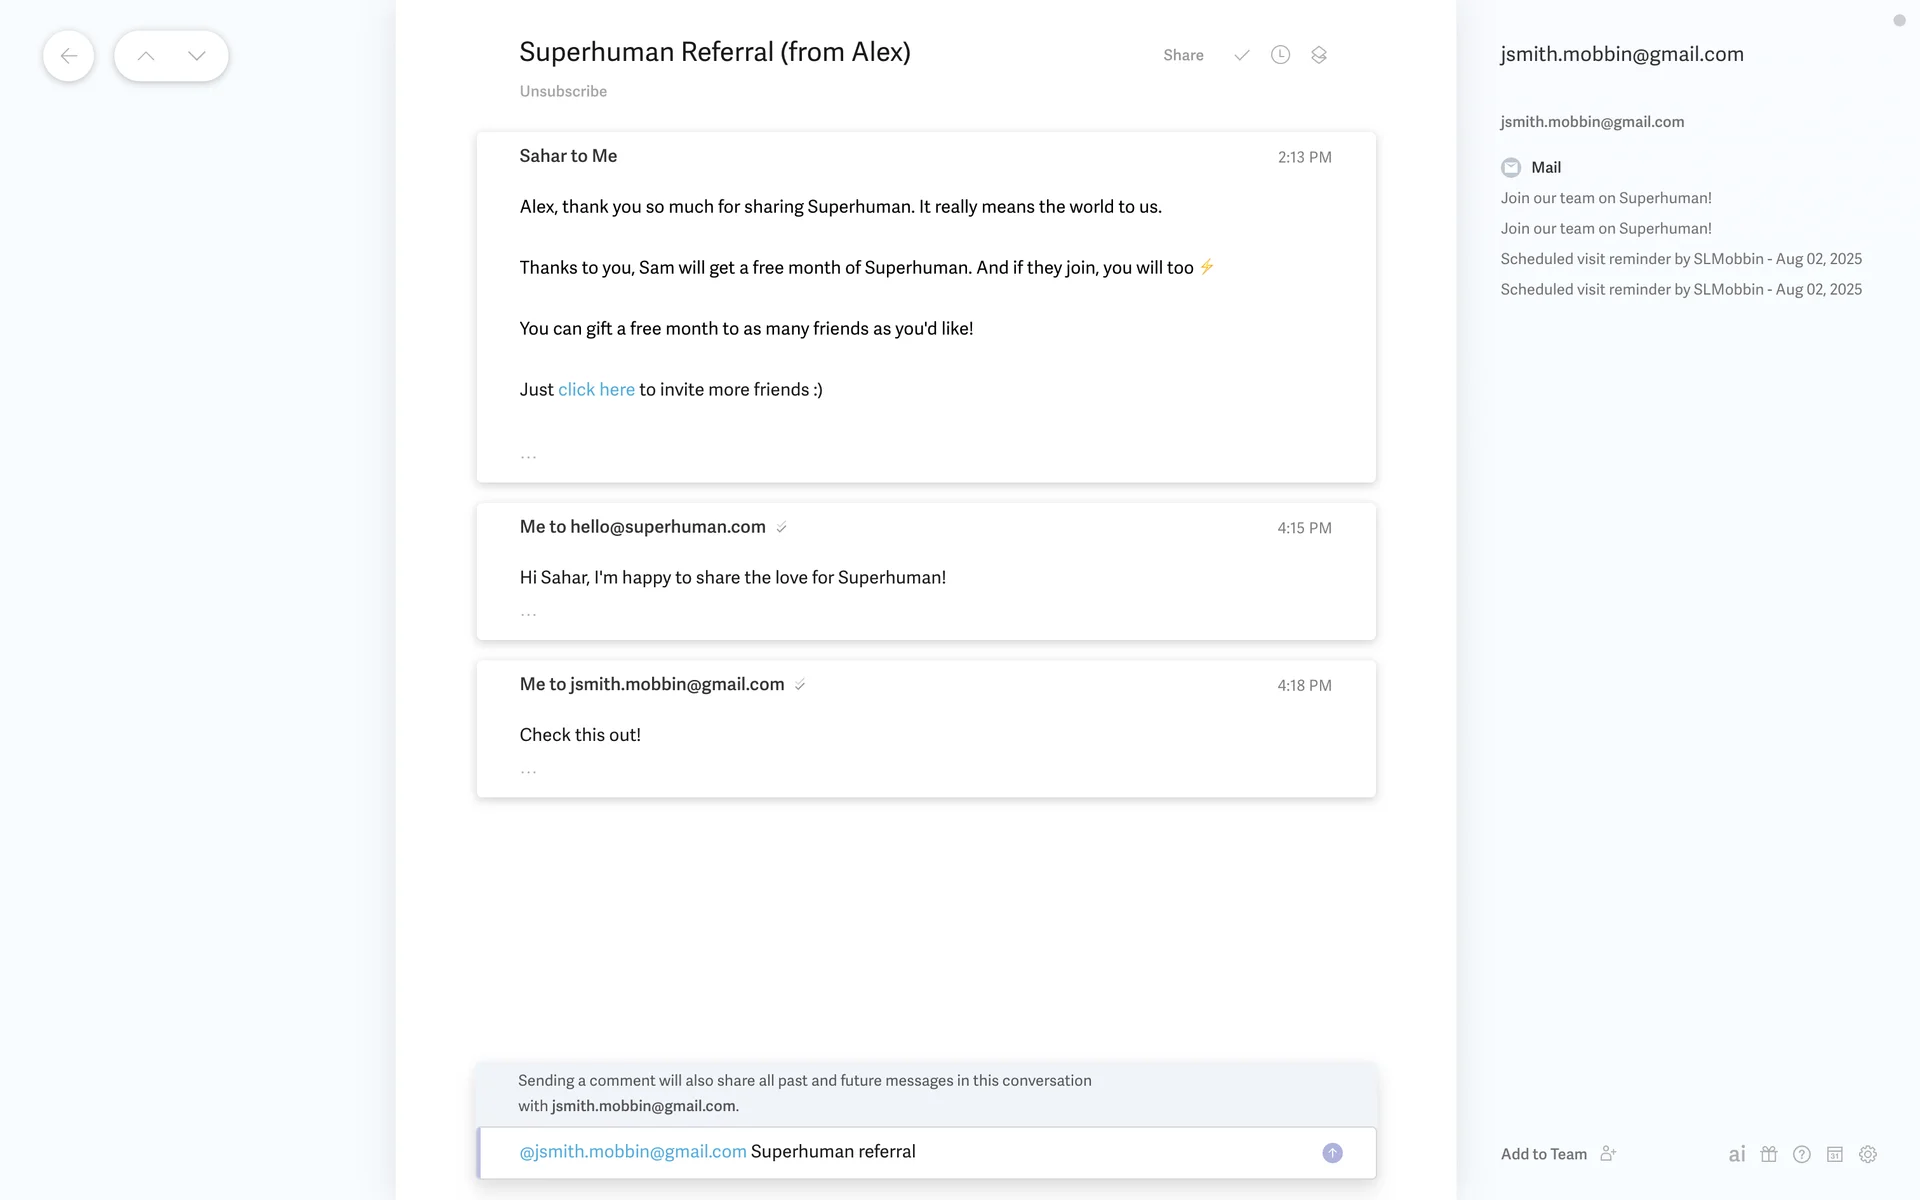The width and height of the screenshot is (1920, 1200).
Task: Open the calendar icon in sidebar footer
Action: pos(1835,1154)
